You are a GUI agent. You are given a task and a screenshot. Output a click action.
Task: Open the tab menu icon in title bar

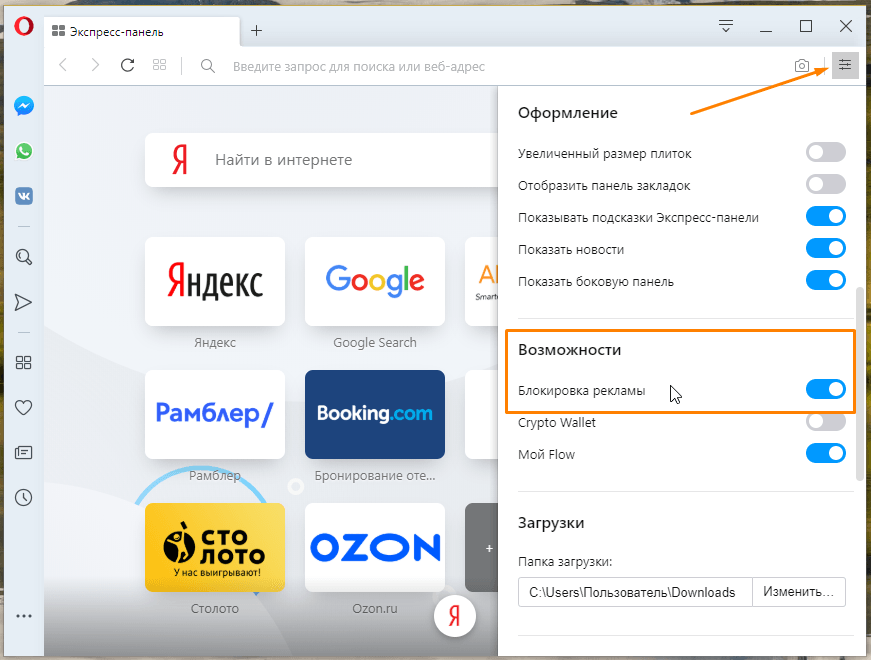725,26
